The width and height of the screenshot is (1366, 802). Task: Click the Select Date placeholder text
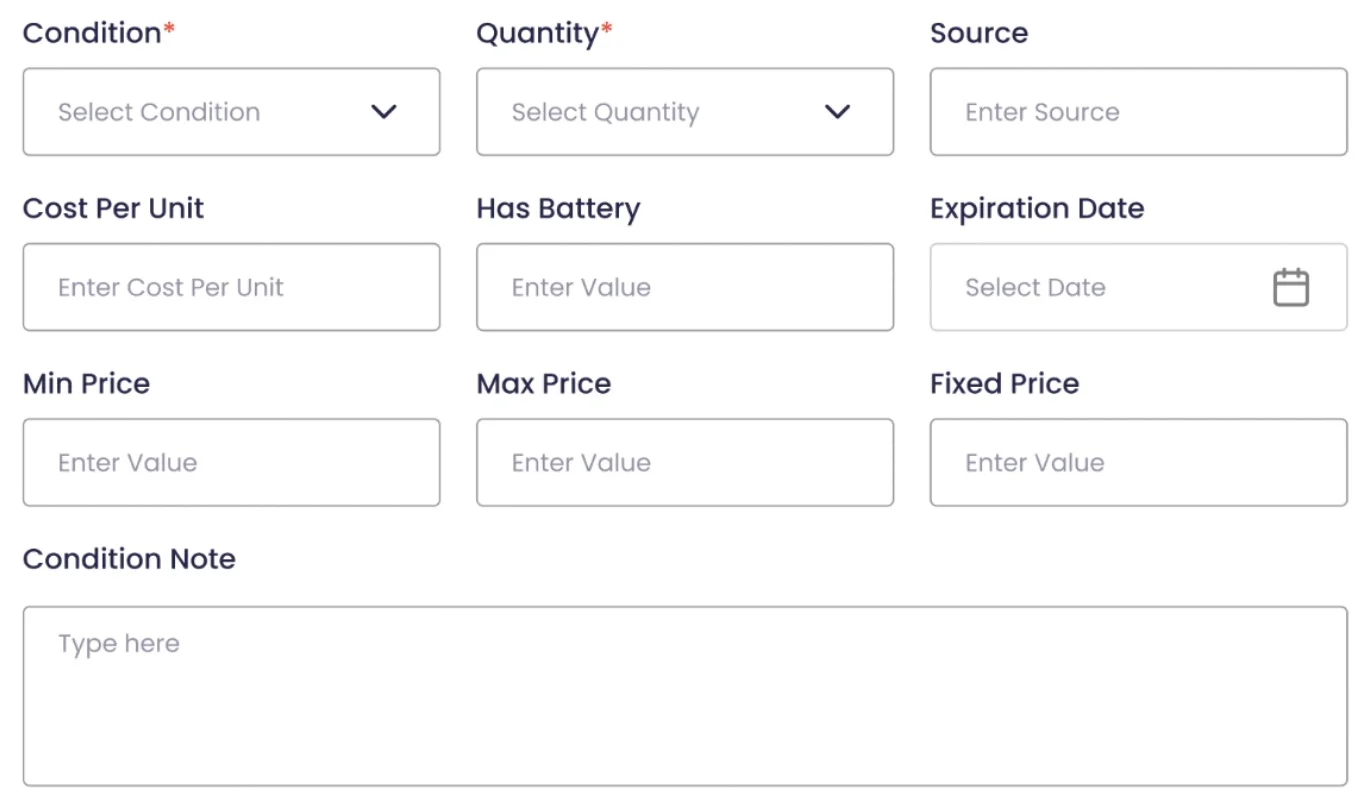(x=1035, y=287)
